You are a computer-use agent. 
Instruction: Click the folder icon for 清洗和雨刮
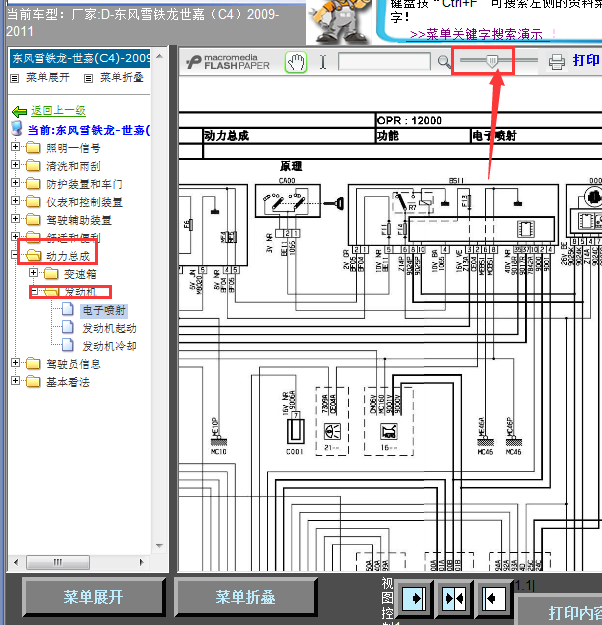[33, 165]
